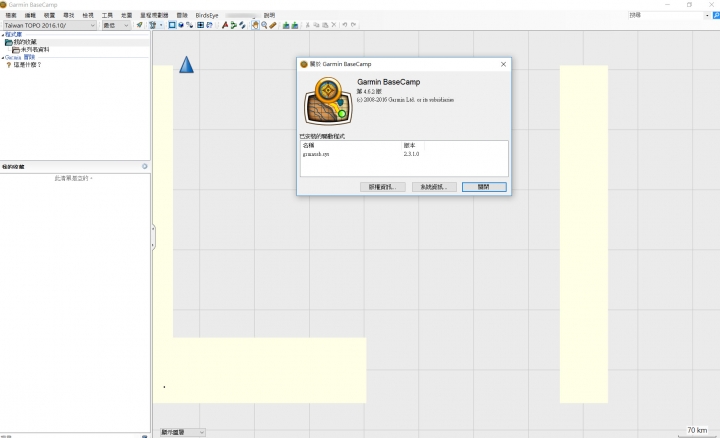Close the About Garmin BaseCamp dialog with X

coord(503,64)
